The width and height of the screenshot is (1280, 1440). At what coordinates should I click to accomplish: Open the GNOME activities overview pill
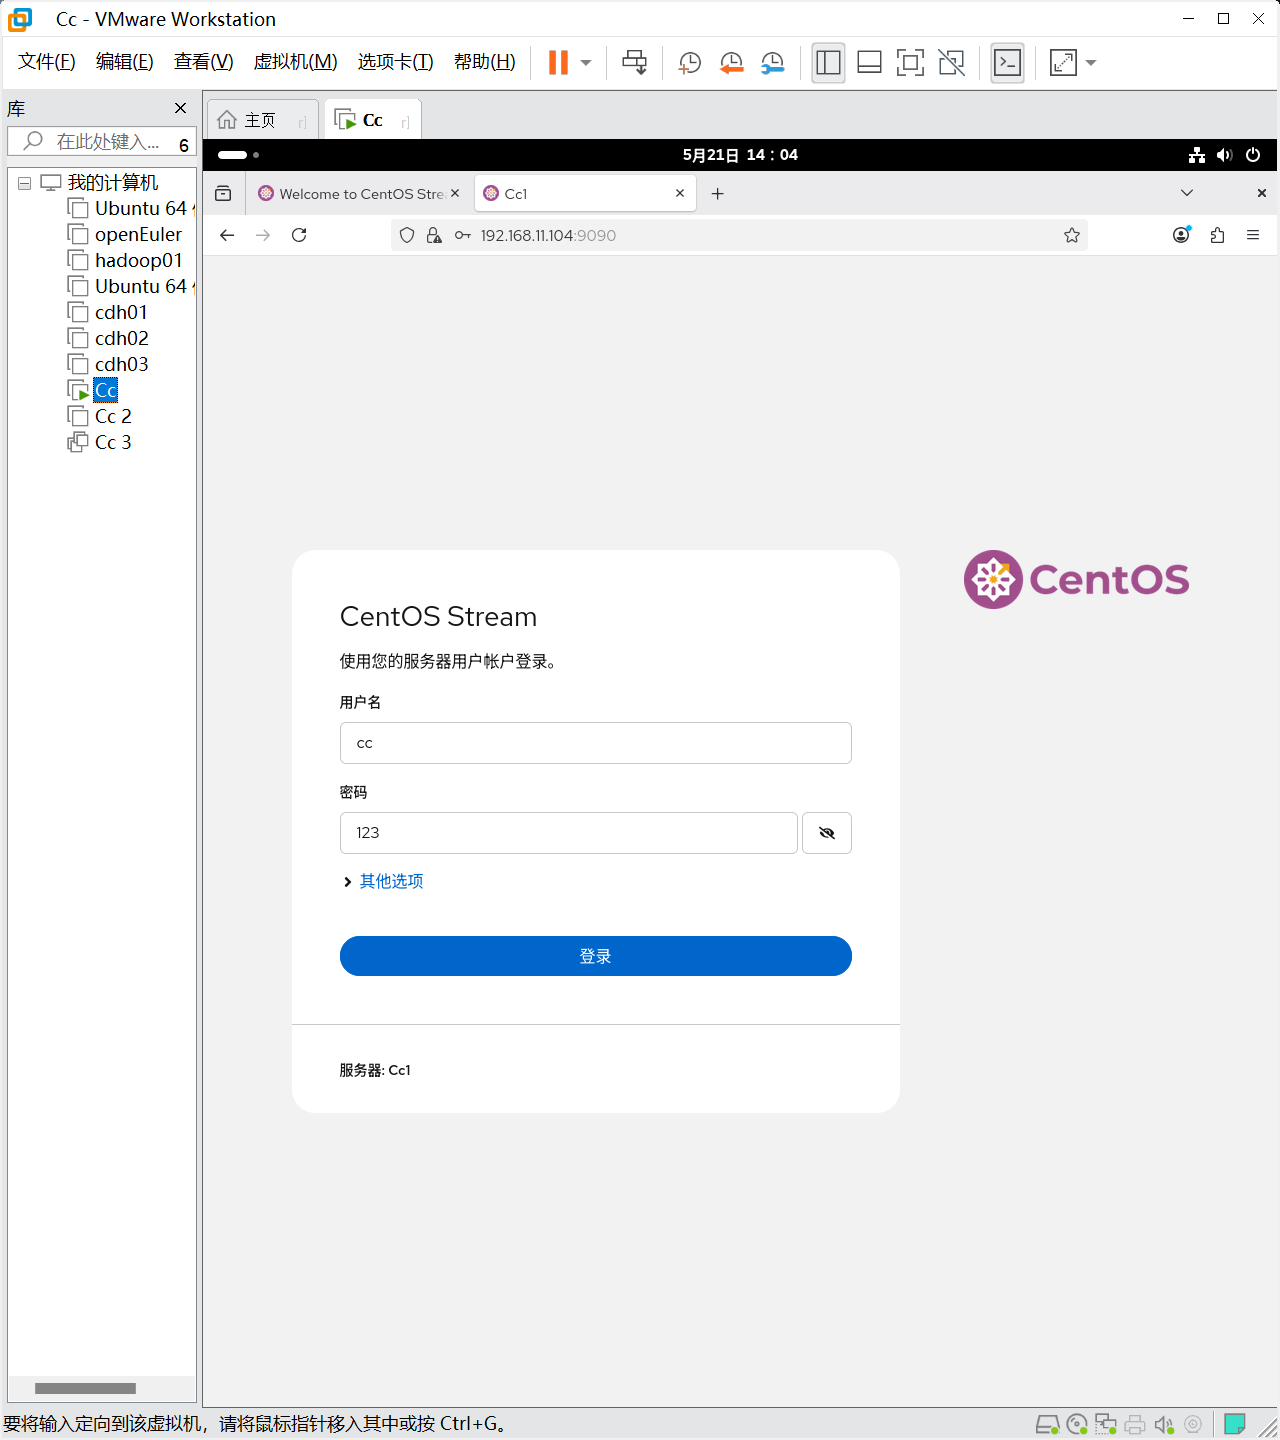click(238, 155)
